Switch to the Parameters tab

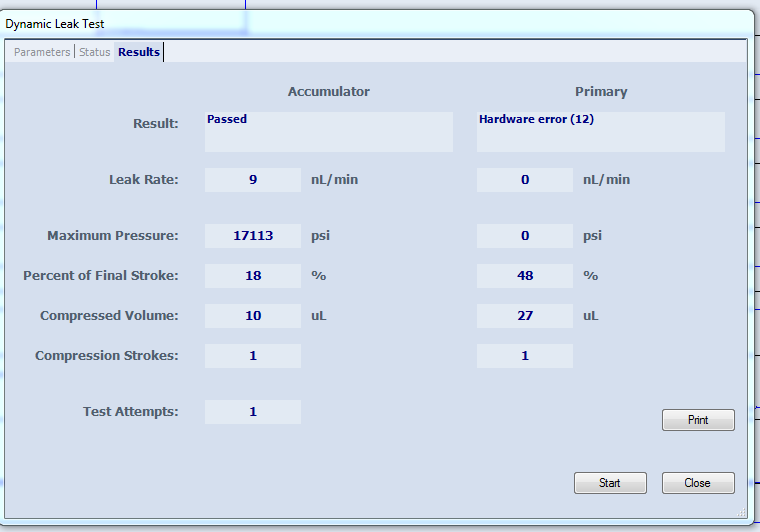coord(42,52)
